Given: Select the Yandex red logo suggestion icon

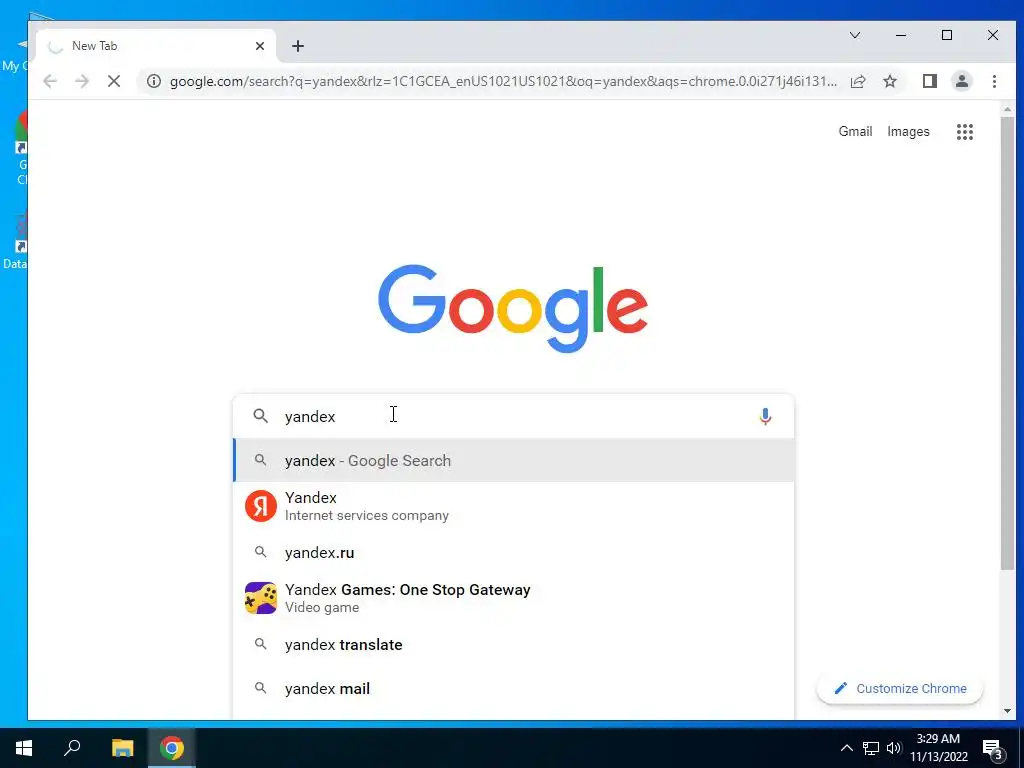Looking at the screenshot, I should click(261, 506).
